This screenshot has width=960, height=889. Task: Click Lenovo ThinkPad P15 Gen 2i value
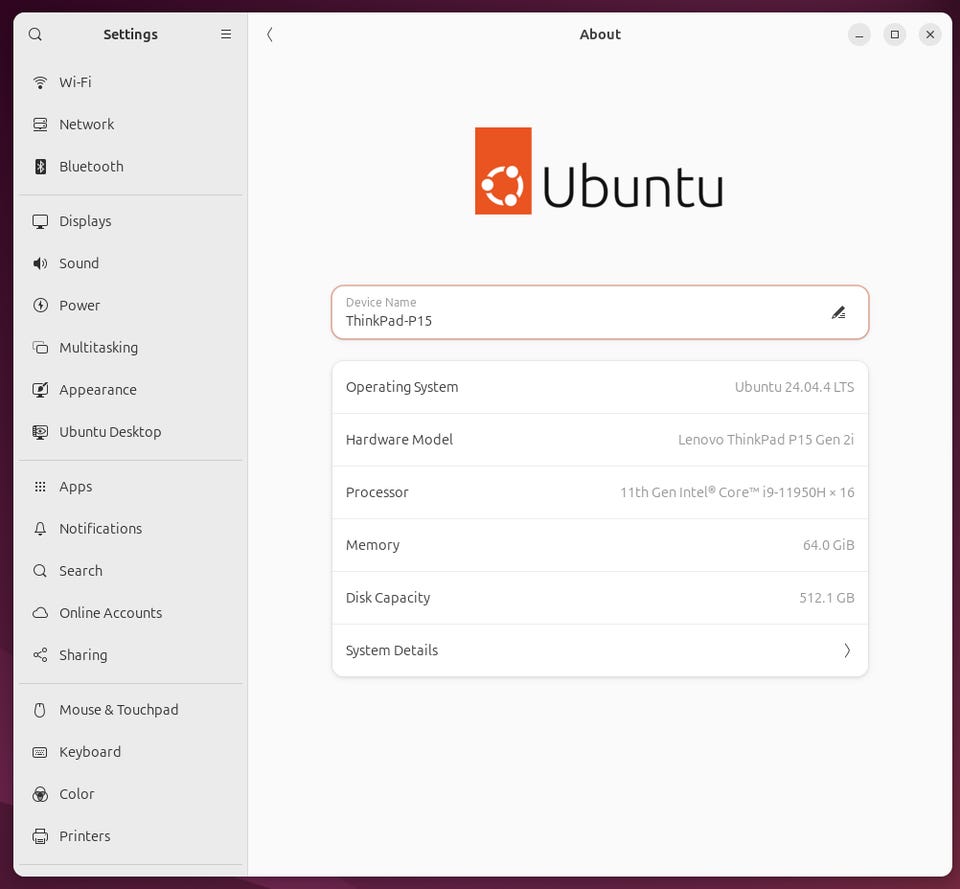[766, 440]
